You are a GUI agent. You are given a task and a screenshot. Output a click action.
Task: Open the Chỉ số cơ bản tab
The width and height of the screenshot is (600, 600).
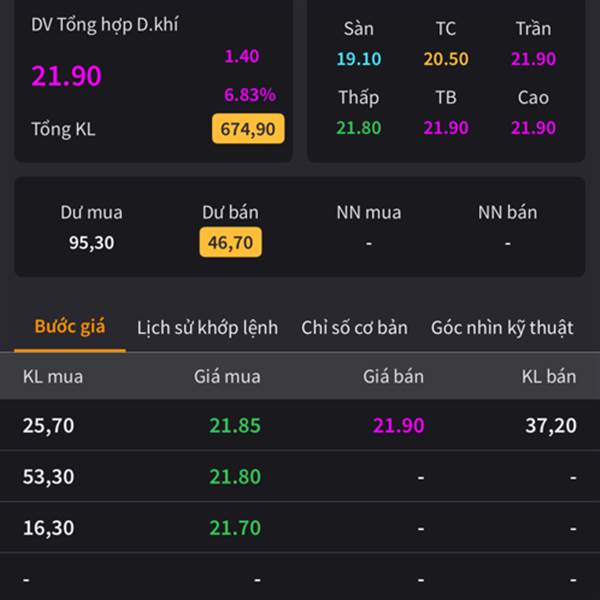coord(354,328)
